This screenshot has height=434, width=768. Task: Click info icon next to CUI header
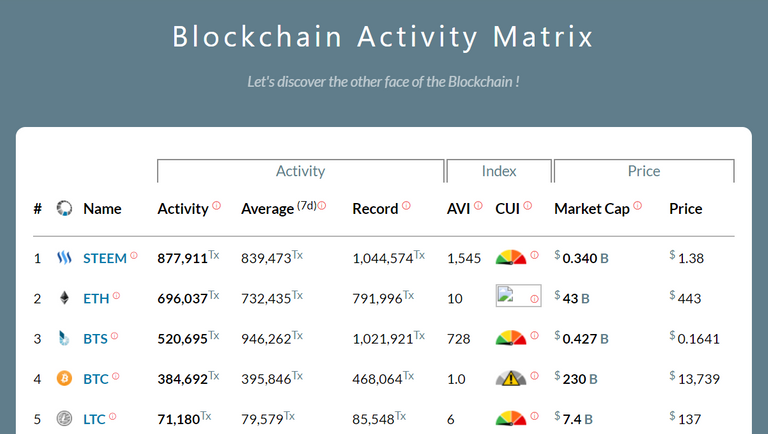[528, 205]
